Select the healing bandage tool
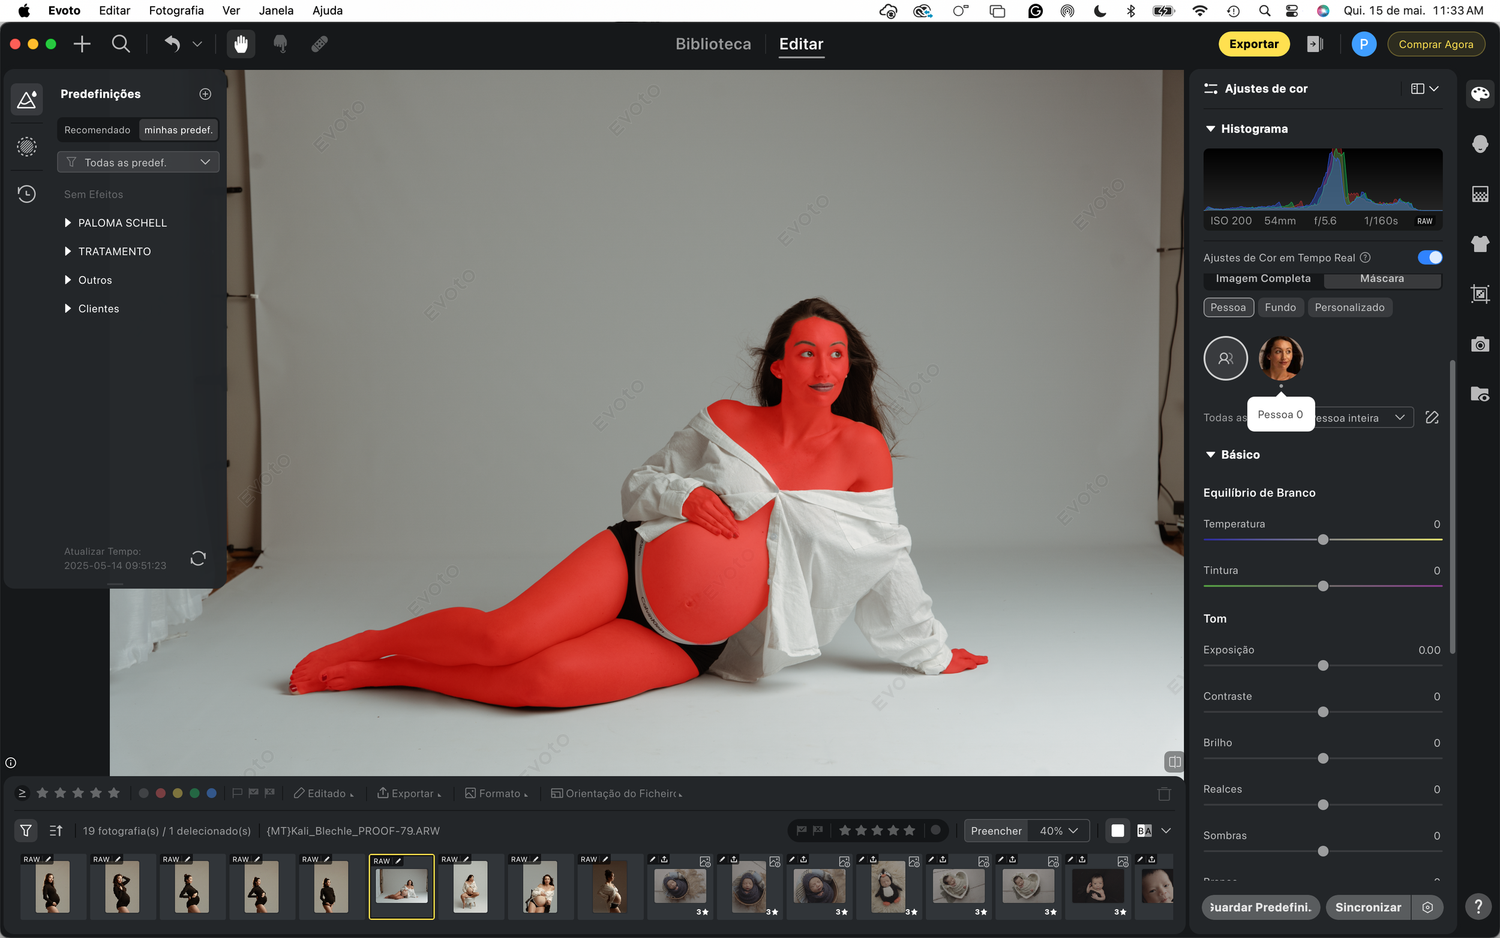 (x=320, y=44)
